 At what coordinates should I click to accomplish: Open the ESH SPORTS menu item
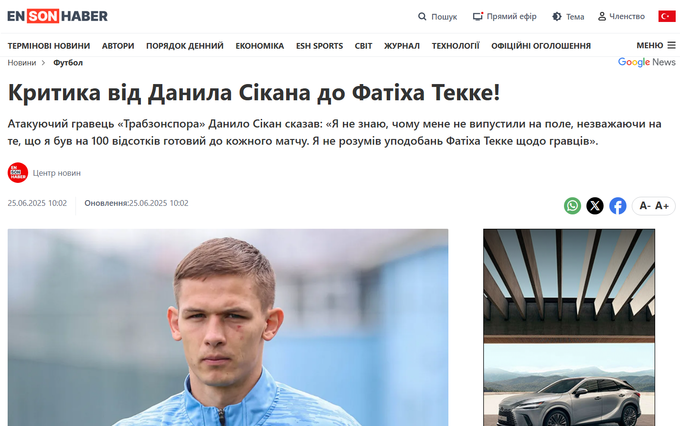[319, 46]
